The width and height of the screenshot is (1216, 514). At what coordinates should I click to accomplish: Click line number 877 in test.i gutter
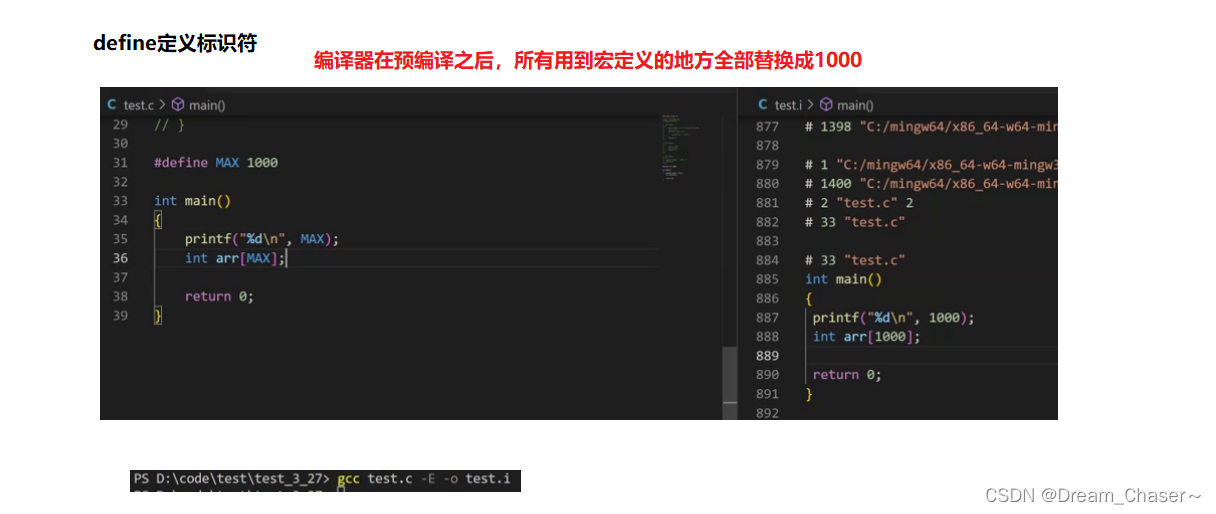[767, 126]
